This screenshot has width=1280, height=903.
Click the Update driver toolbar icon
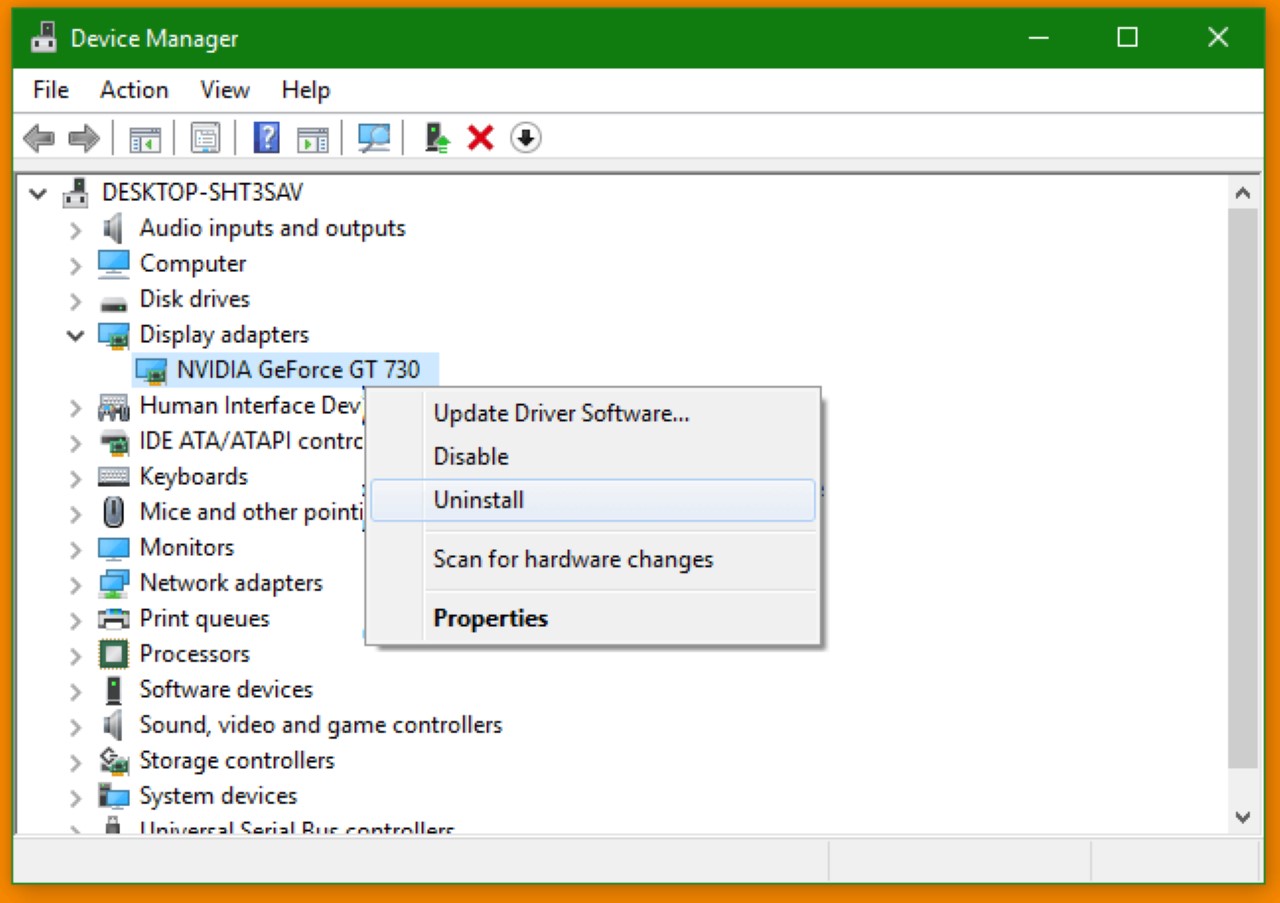pos(437,138)
